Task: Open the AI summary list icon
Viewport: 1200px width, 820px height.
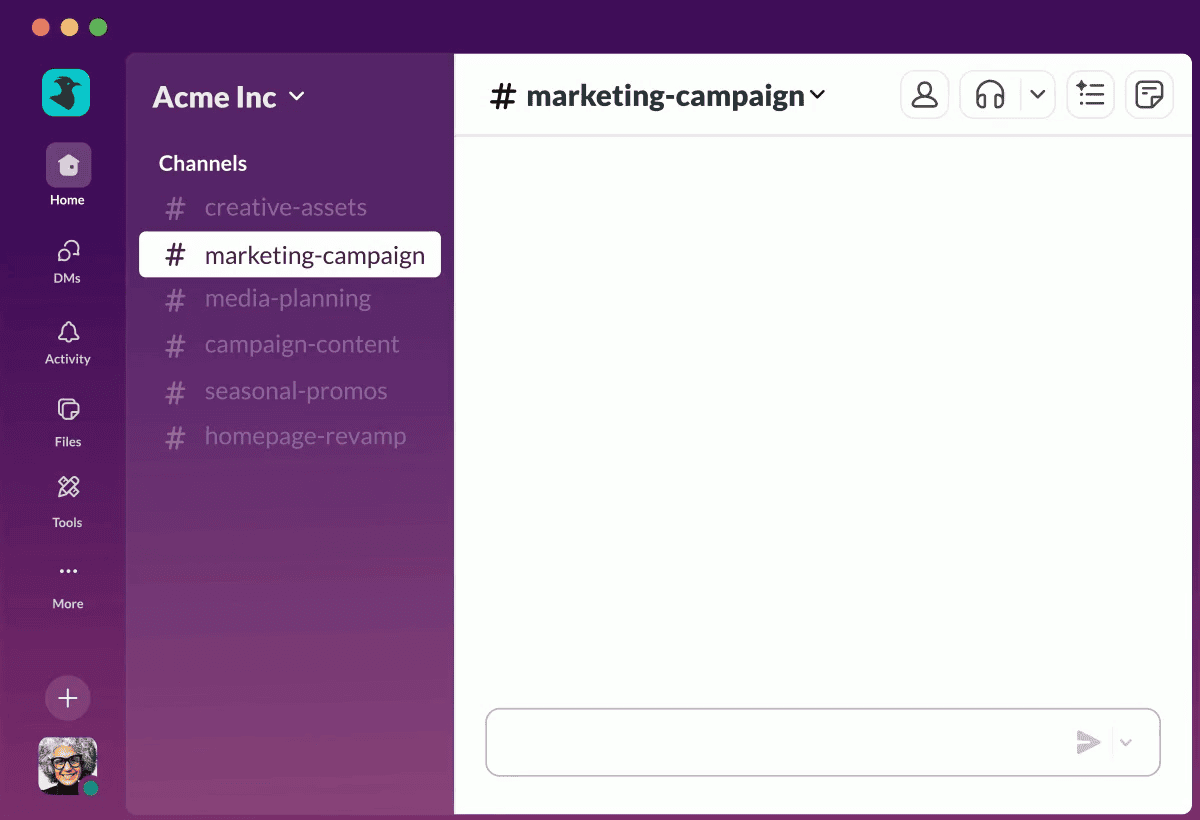Action: click(1090, 95)
